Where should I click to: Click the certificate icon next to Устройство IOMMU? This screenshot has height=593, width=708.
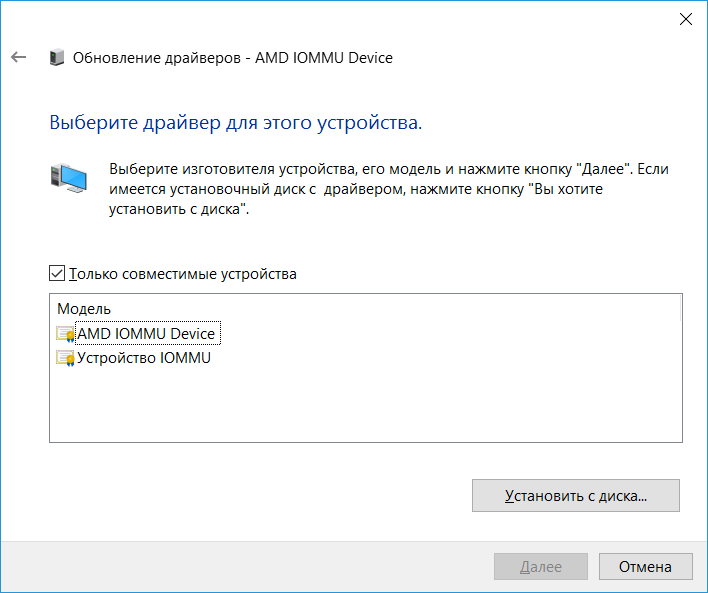pos(66,358)
